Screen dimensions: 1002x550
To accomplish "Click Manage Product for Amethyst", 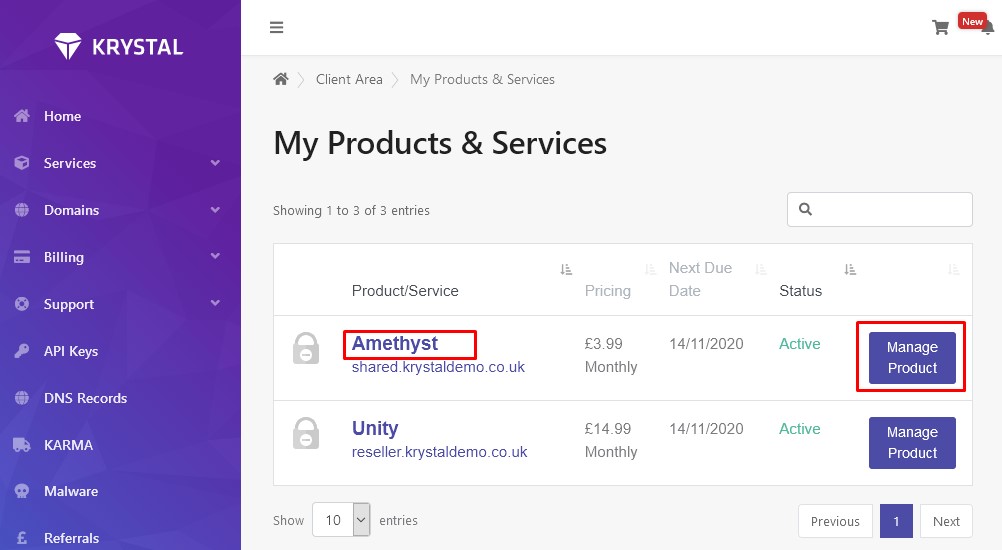I will tap(912, 358).
